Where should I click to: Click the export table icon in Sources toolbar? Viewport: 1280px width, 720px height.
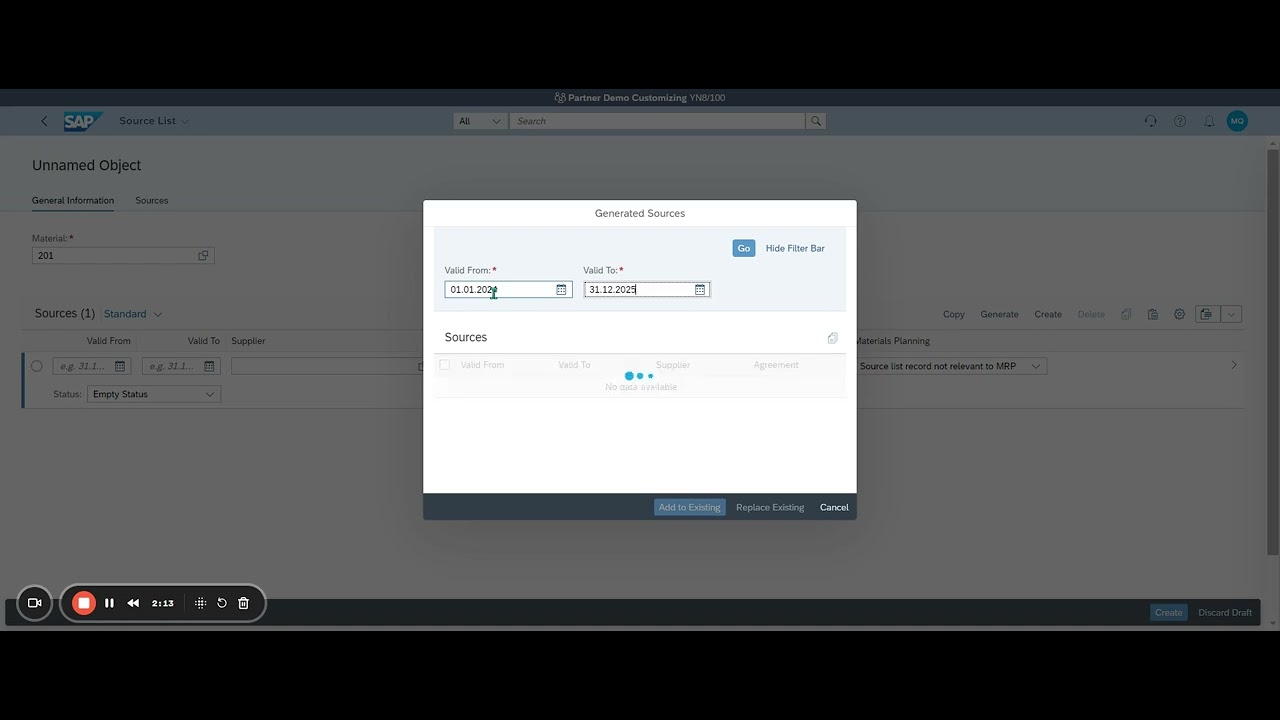[x=1206, y=314]
